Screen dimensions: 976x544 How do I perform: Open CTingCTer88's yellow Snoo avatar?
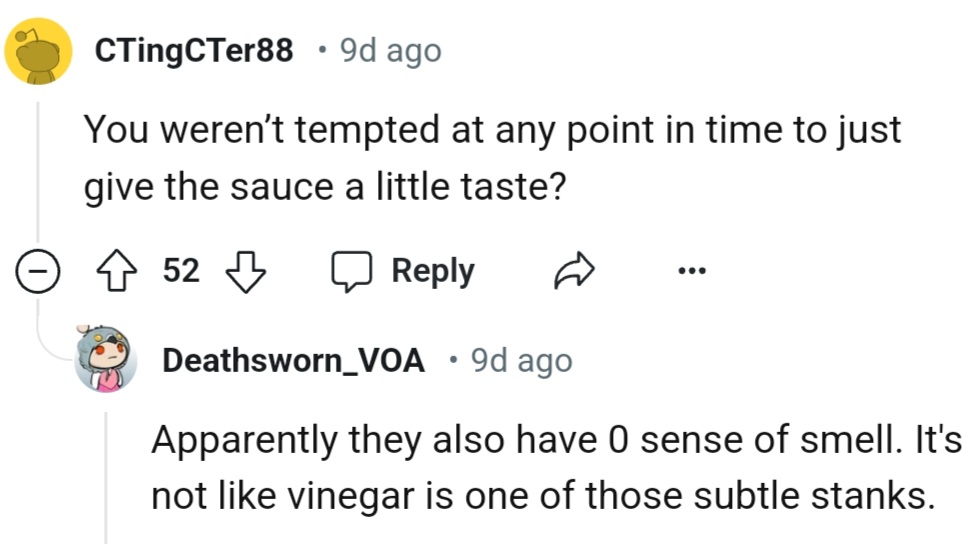click(x=38, y=50)
